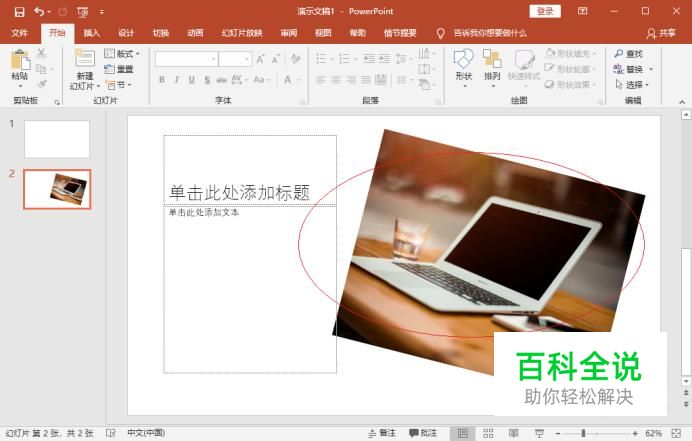Viewport: 692px width, 441px height.
Task: Start slide show from status bar
Action: [539, 433]
